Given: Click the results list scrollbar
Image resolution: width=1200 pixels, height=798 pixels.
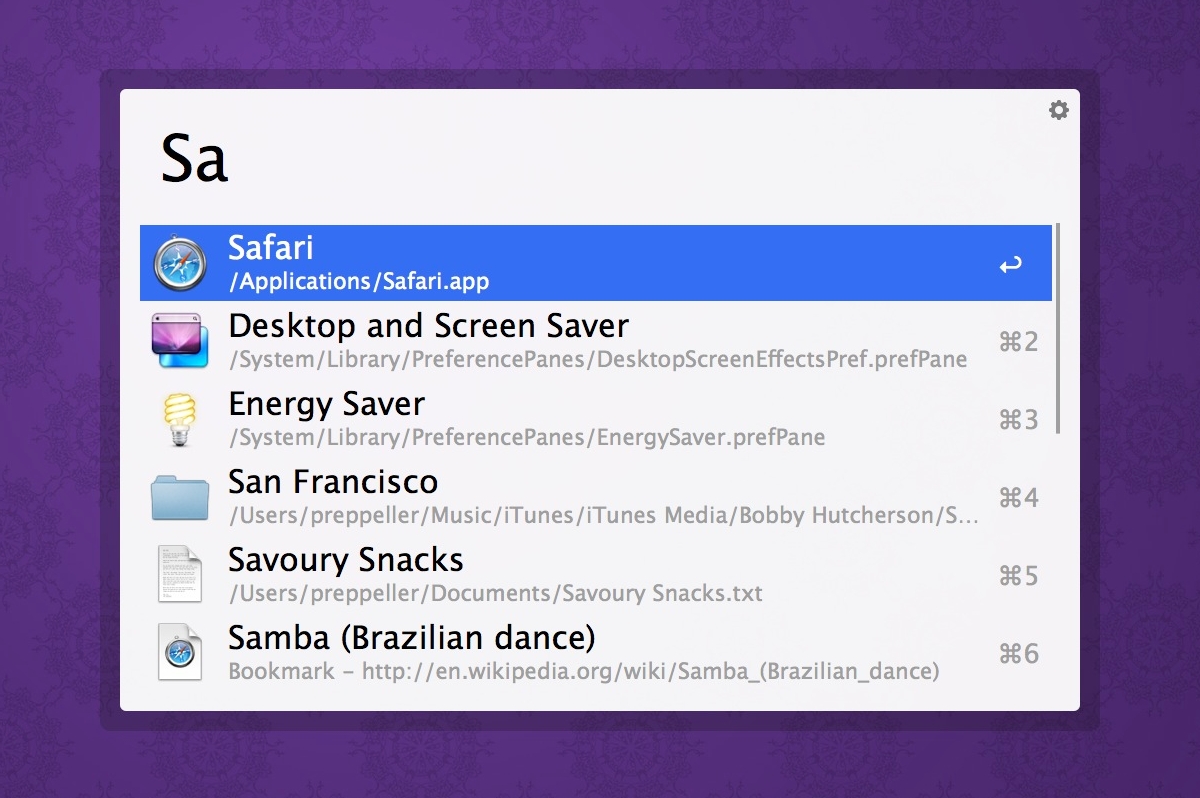Looking at the screenshot, I should click(1058, 328).
